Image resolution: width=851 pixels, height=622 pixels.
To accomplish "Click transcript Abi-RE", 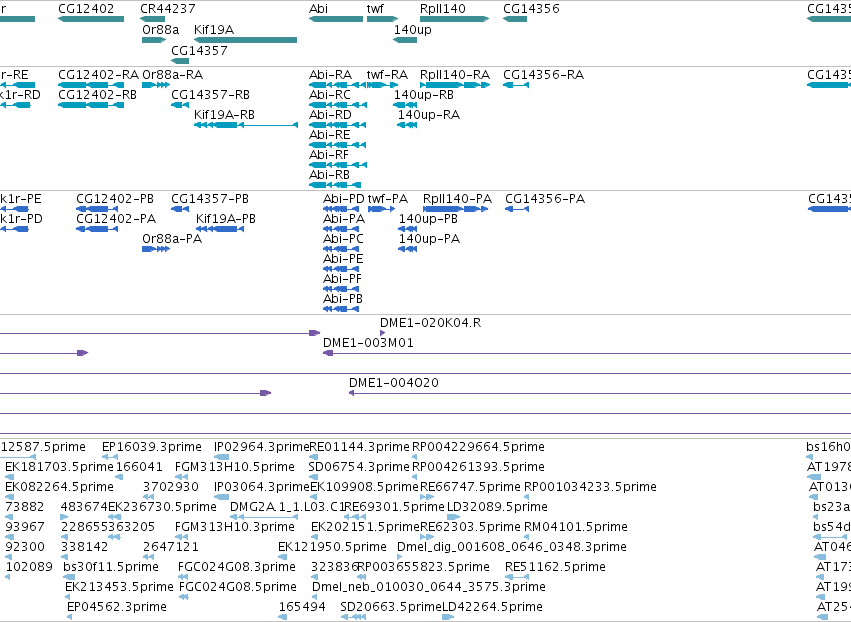I will click(338, 145).
